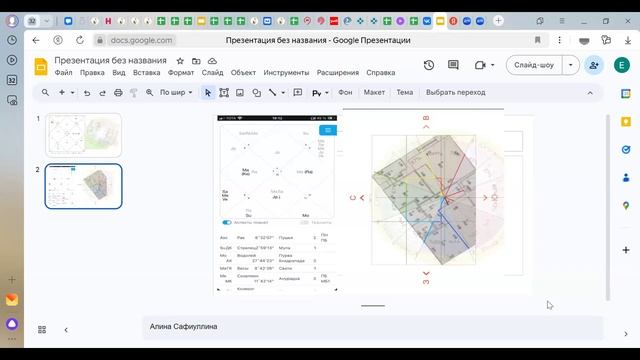Viewport: 640px width, 360px height.
Task: Open the Рч input tools dropdown
Action: click(320, 93)
